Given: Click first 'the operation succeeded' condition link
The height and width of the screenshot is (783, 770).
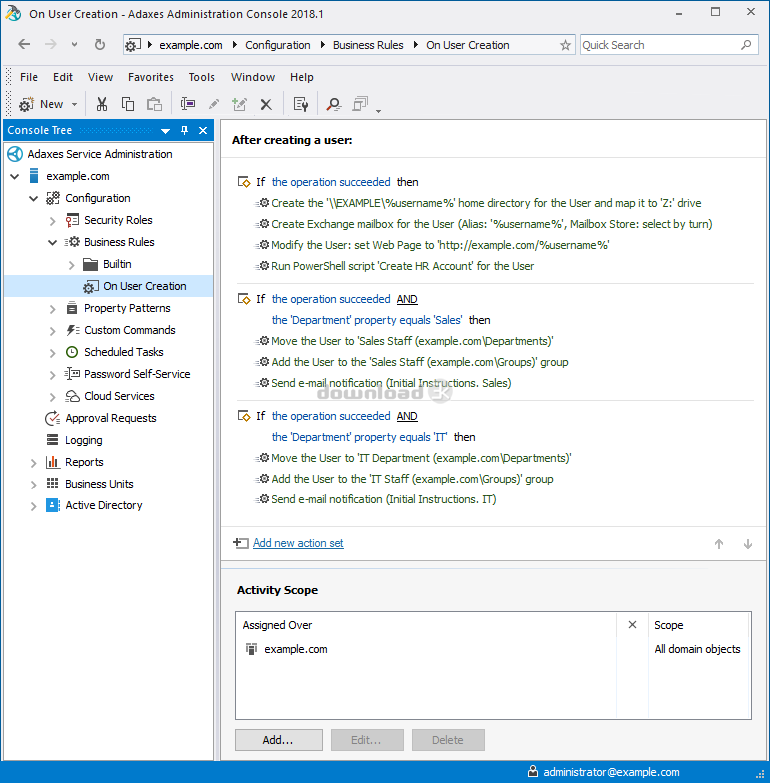Looking at the screenshot, I should coord(331,182).
